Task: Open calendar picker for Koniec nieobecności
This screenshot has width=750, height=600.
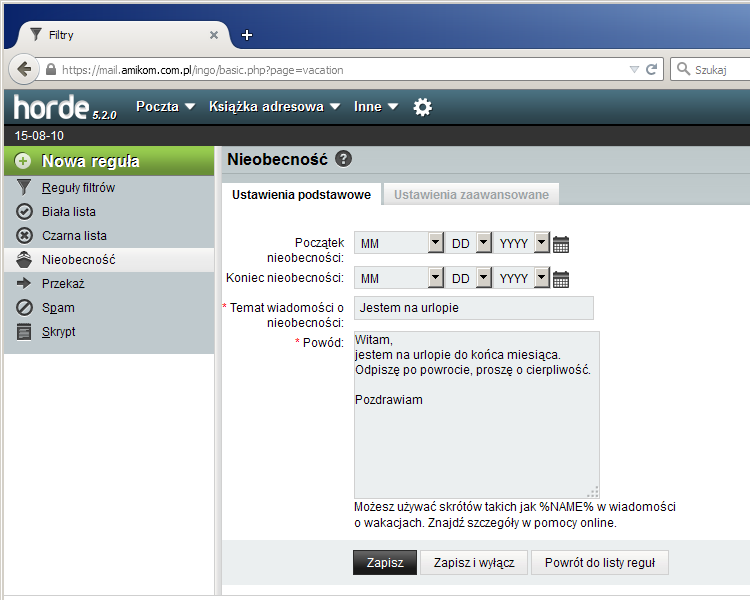Action: click(561, 279)
